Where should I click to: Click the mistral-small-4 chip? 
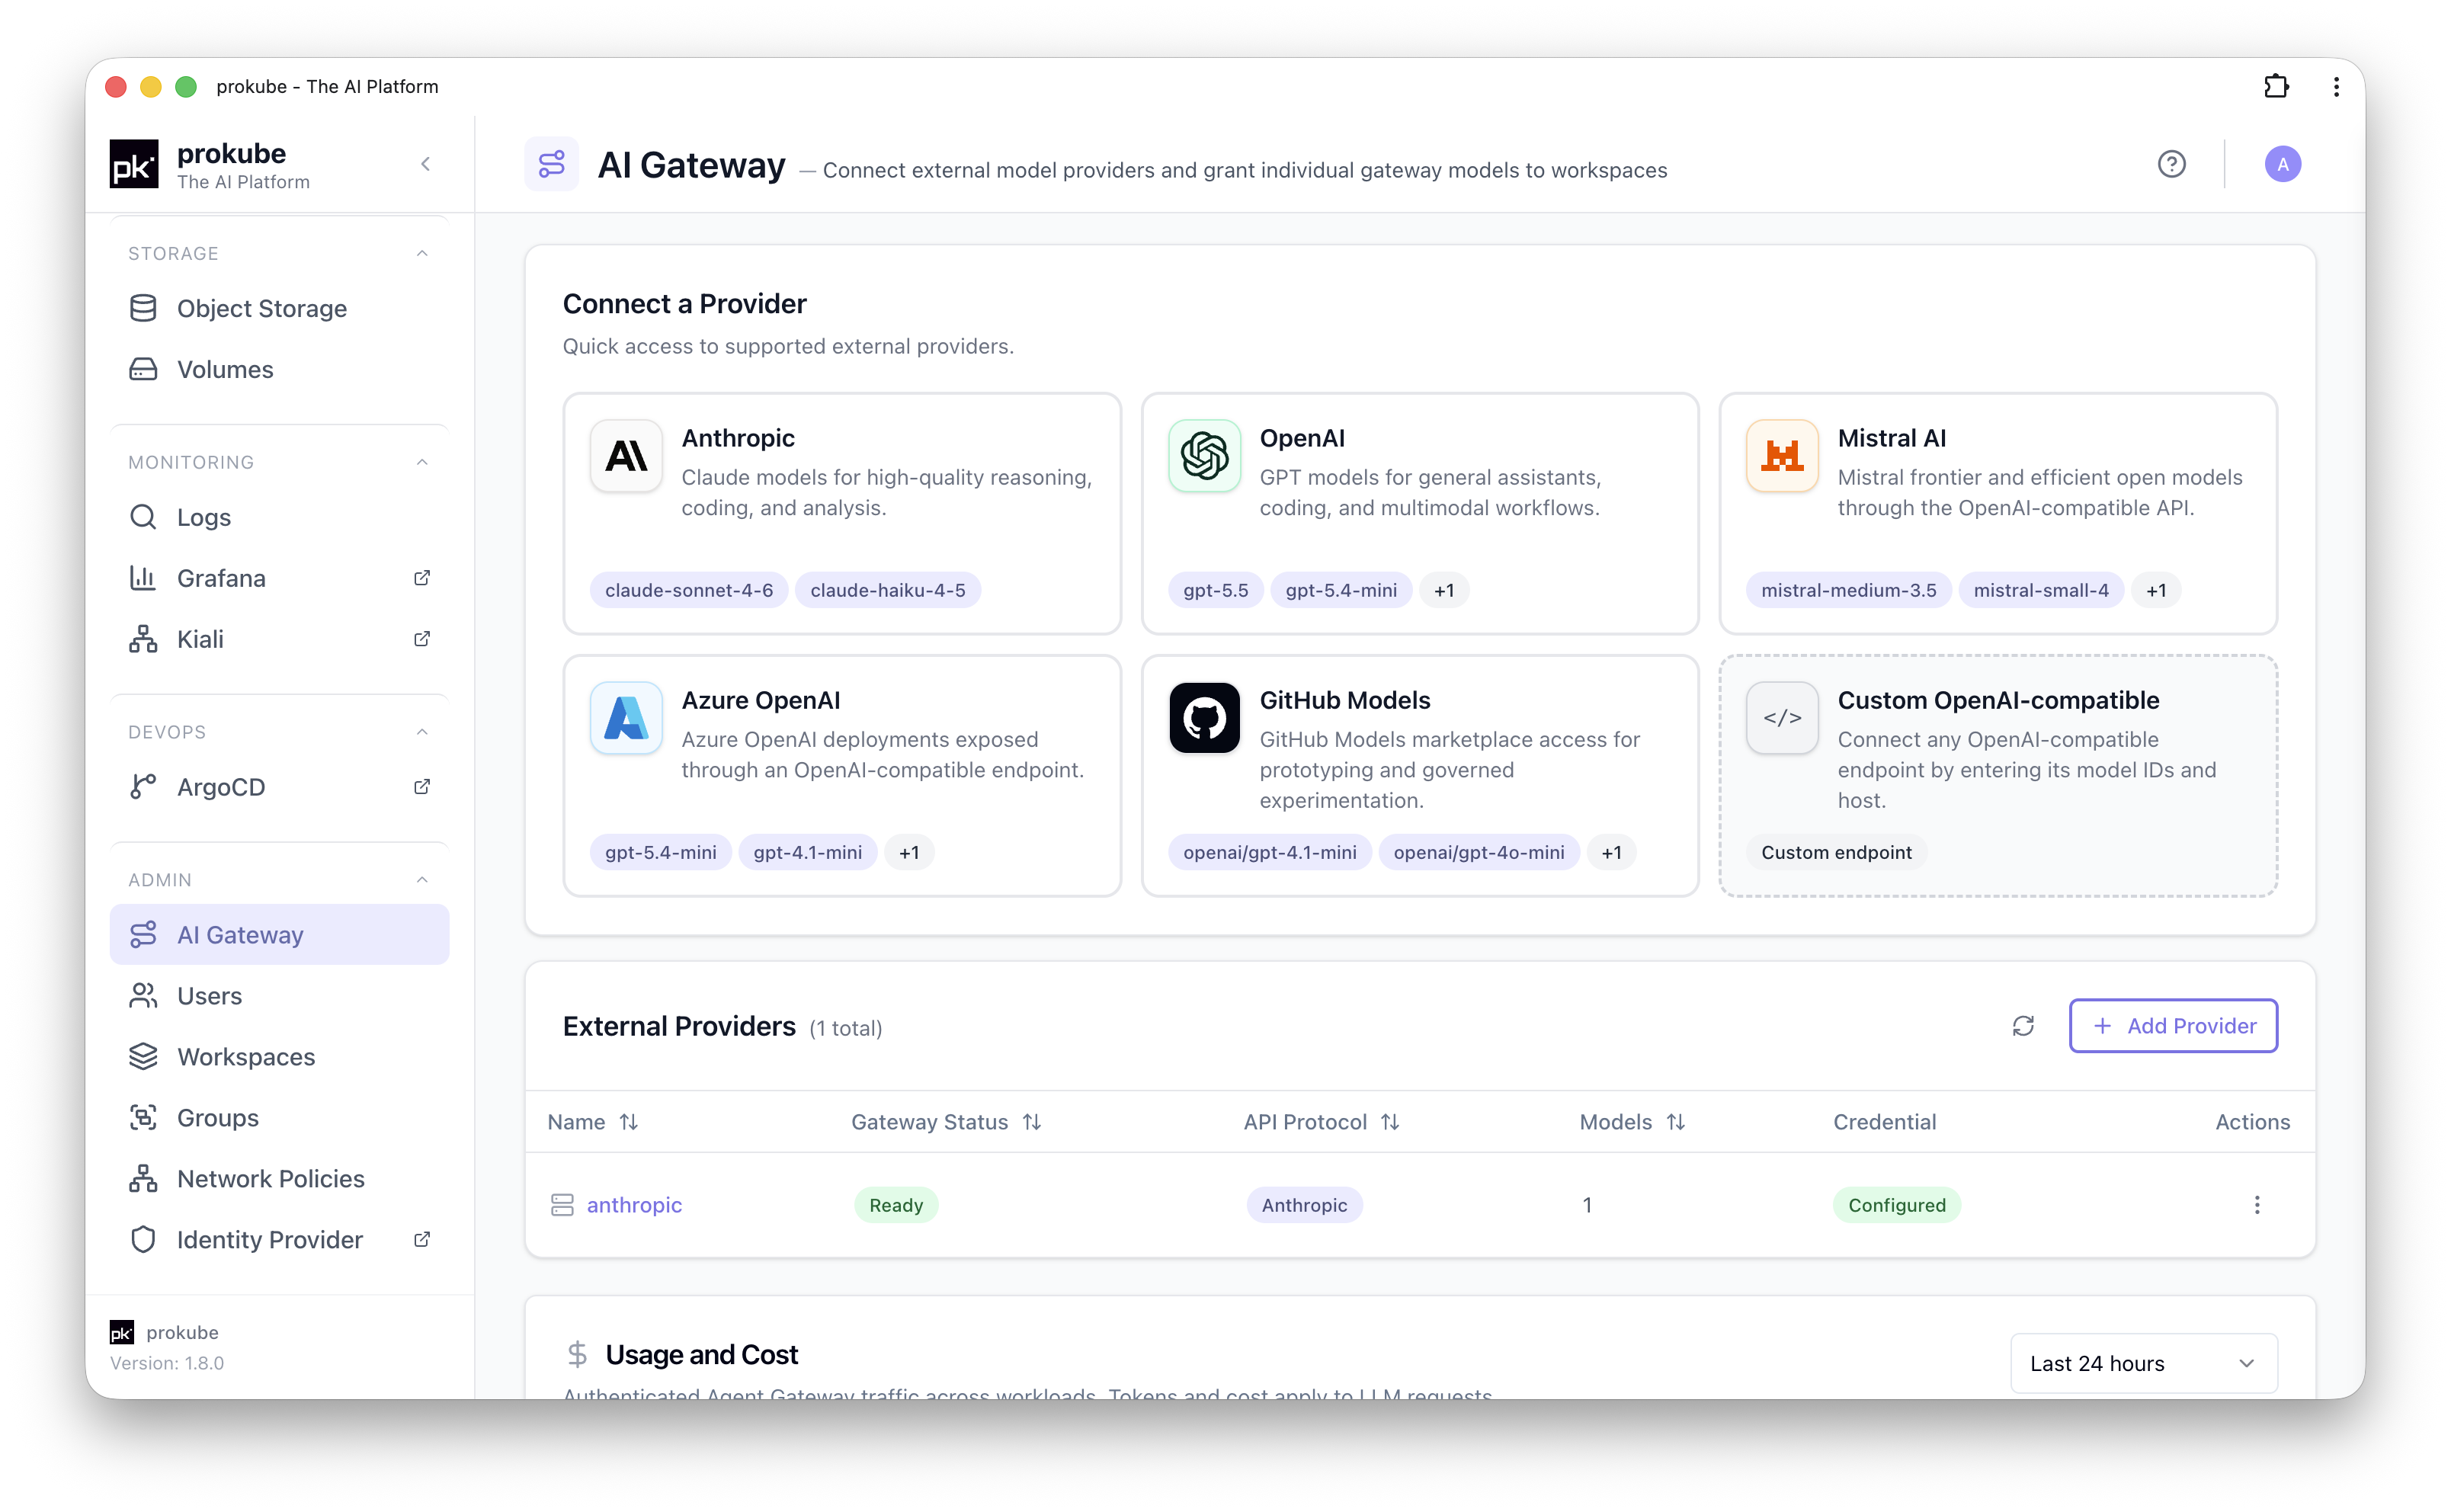[x=2041, y=591]
